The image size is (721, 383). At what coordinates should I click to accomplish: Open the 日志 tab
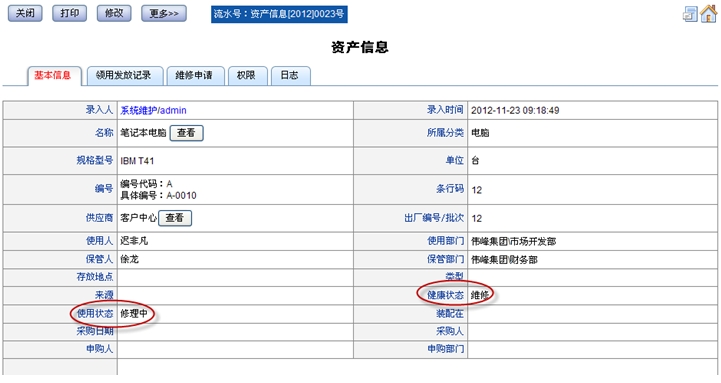click(290, 75)
